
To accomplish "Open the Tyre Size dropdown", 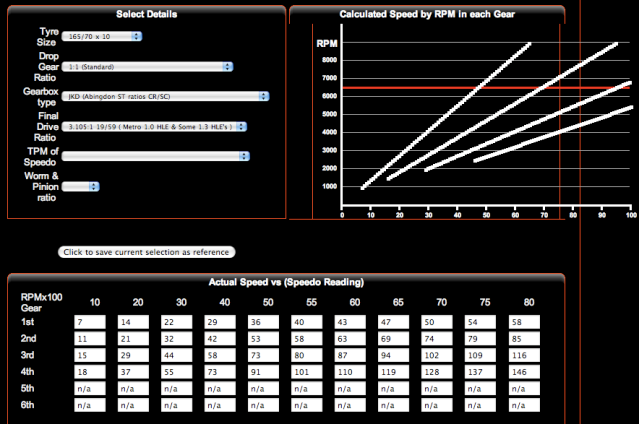I will click(101, 37).
